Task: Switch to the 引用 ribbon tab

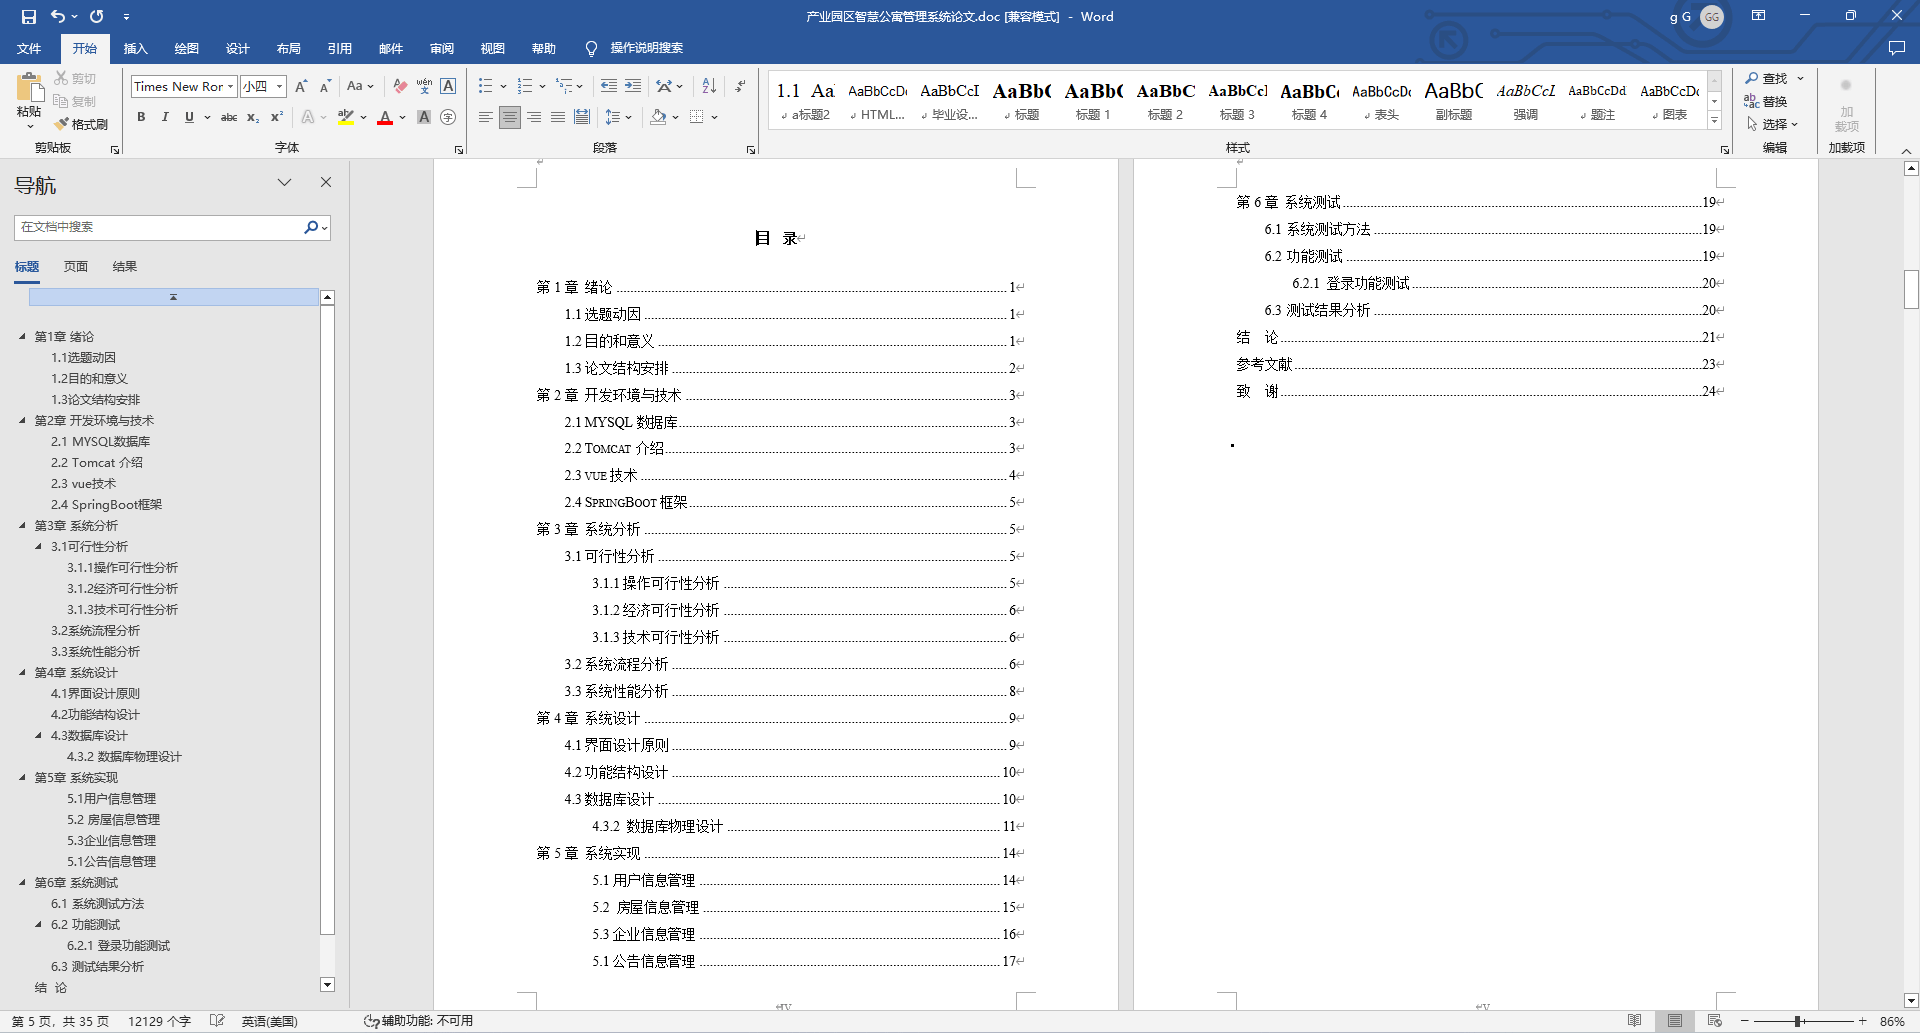Action: pos(340,48)
